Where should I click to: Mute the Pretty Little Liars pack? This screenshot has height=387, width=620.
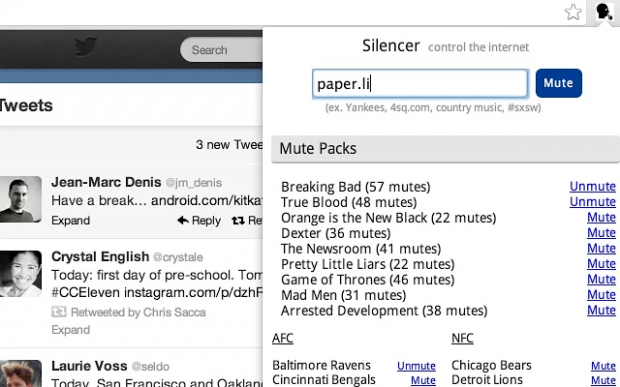601,263
